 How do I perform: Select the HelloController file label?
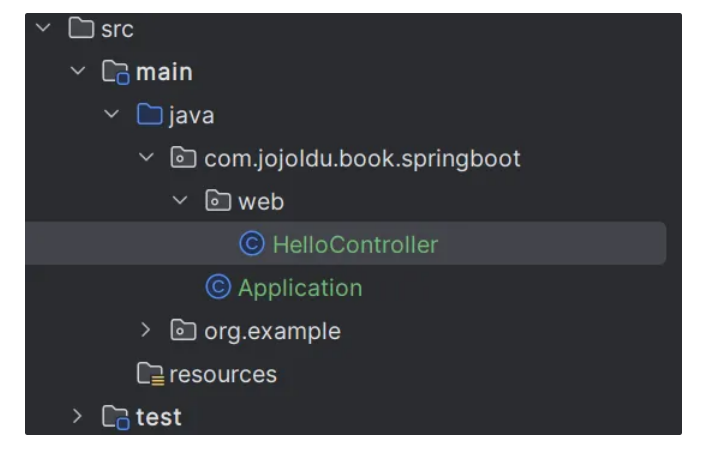click(355, 244)
